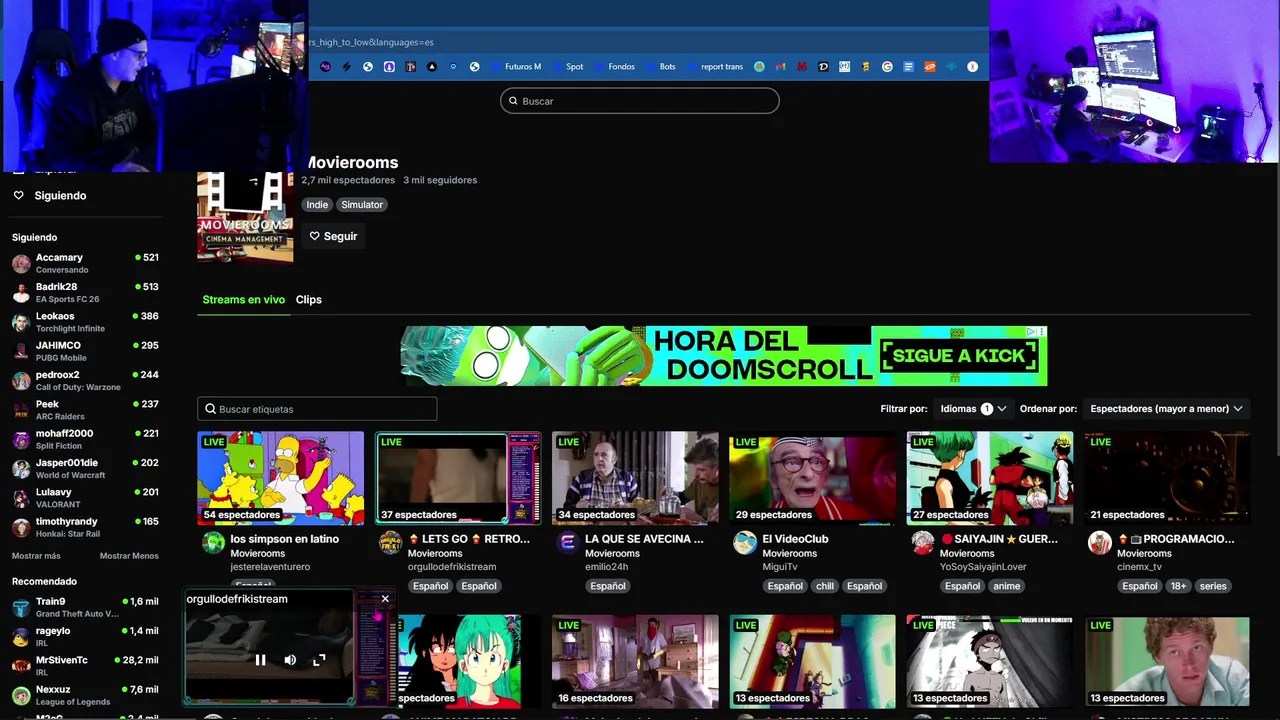Screen dimensions: 1280x720
Task: Open the Idiomas filter dropdown
Action: point(973,409)
